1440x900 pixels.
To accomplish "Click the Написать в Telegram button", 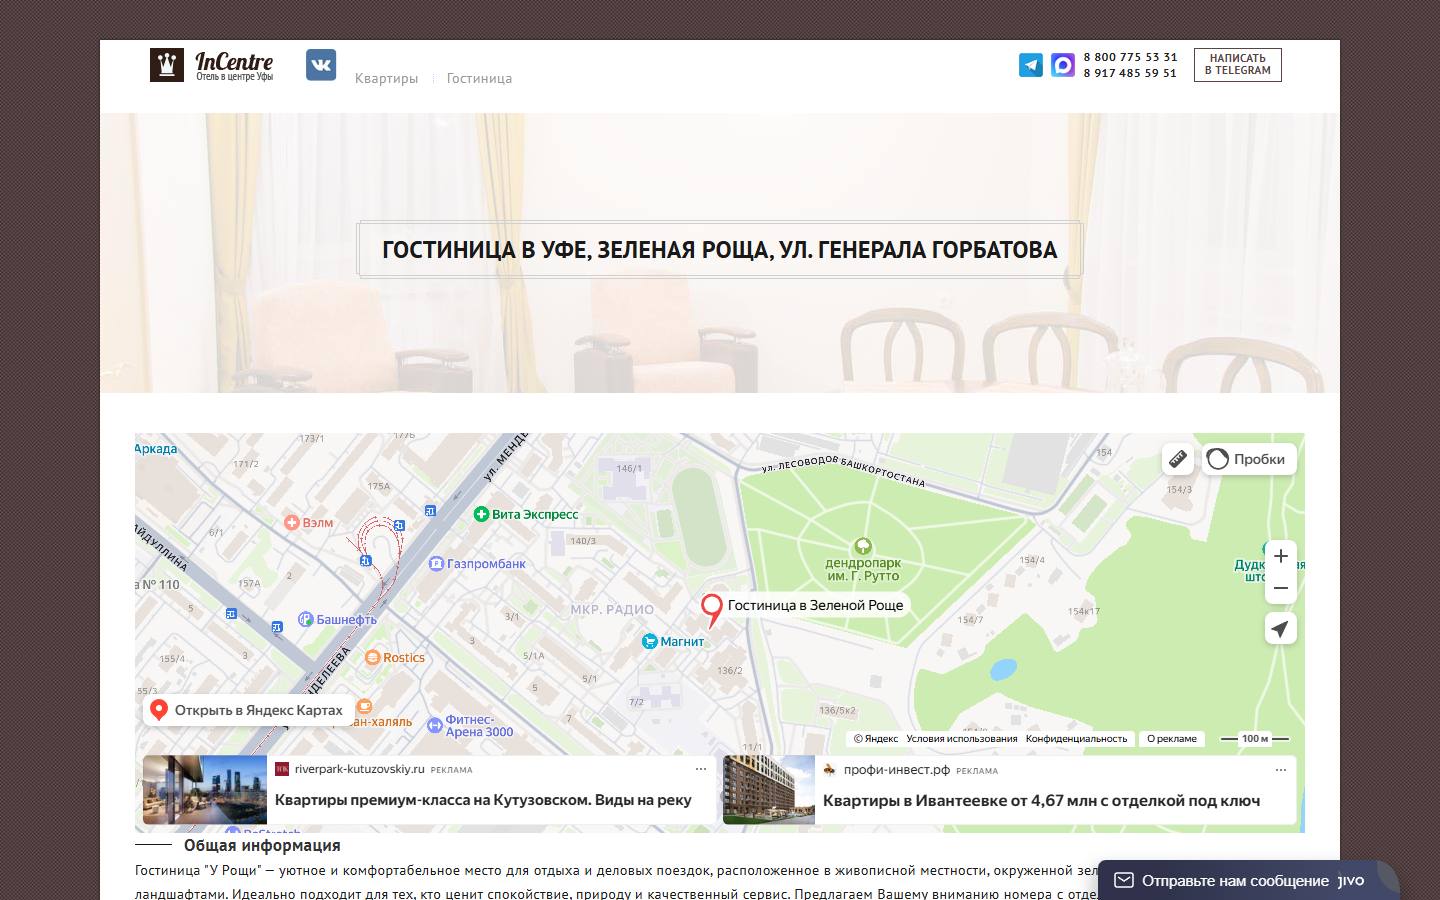I will coord(1238,65).
